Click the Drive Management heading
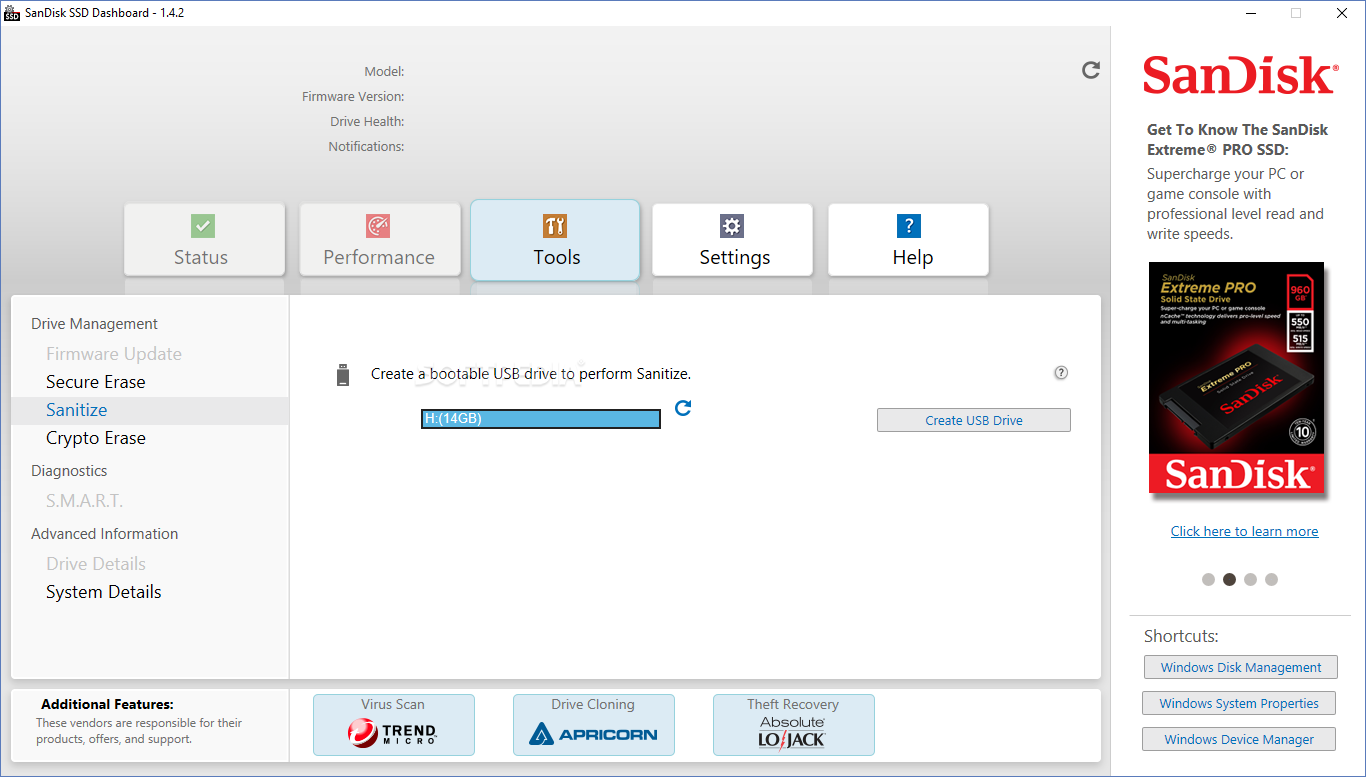Image resolution: width=1366 pixels, height=777 pixels. (94, 324)
